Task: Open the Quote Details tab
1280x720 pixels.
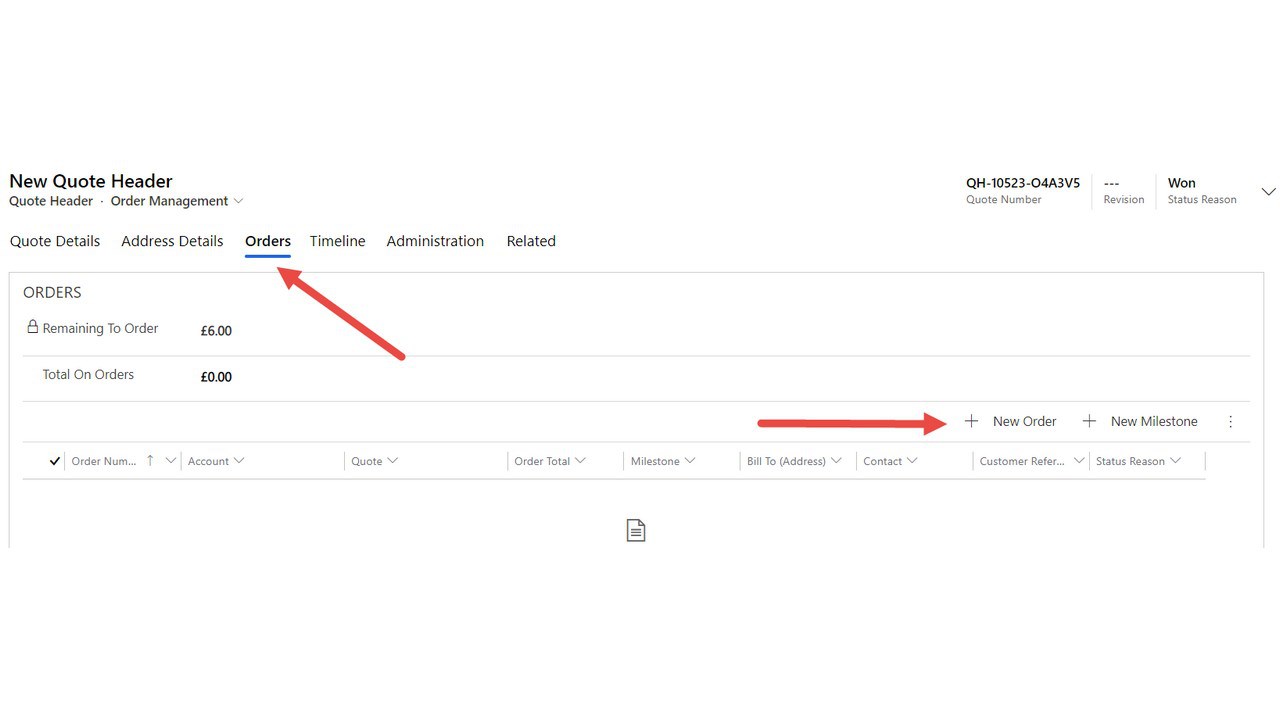Action: pyautogui.click(x=55, y=241)
